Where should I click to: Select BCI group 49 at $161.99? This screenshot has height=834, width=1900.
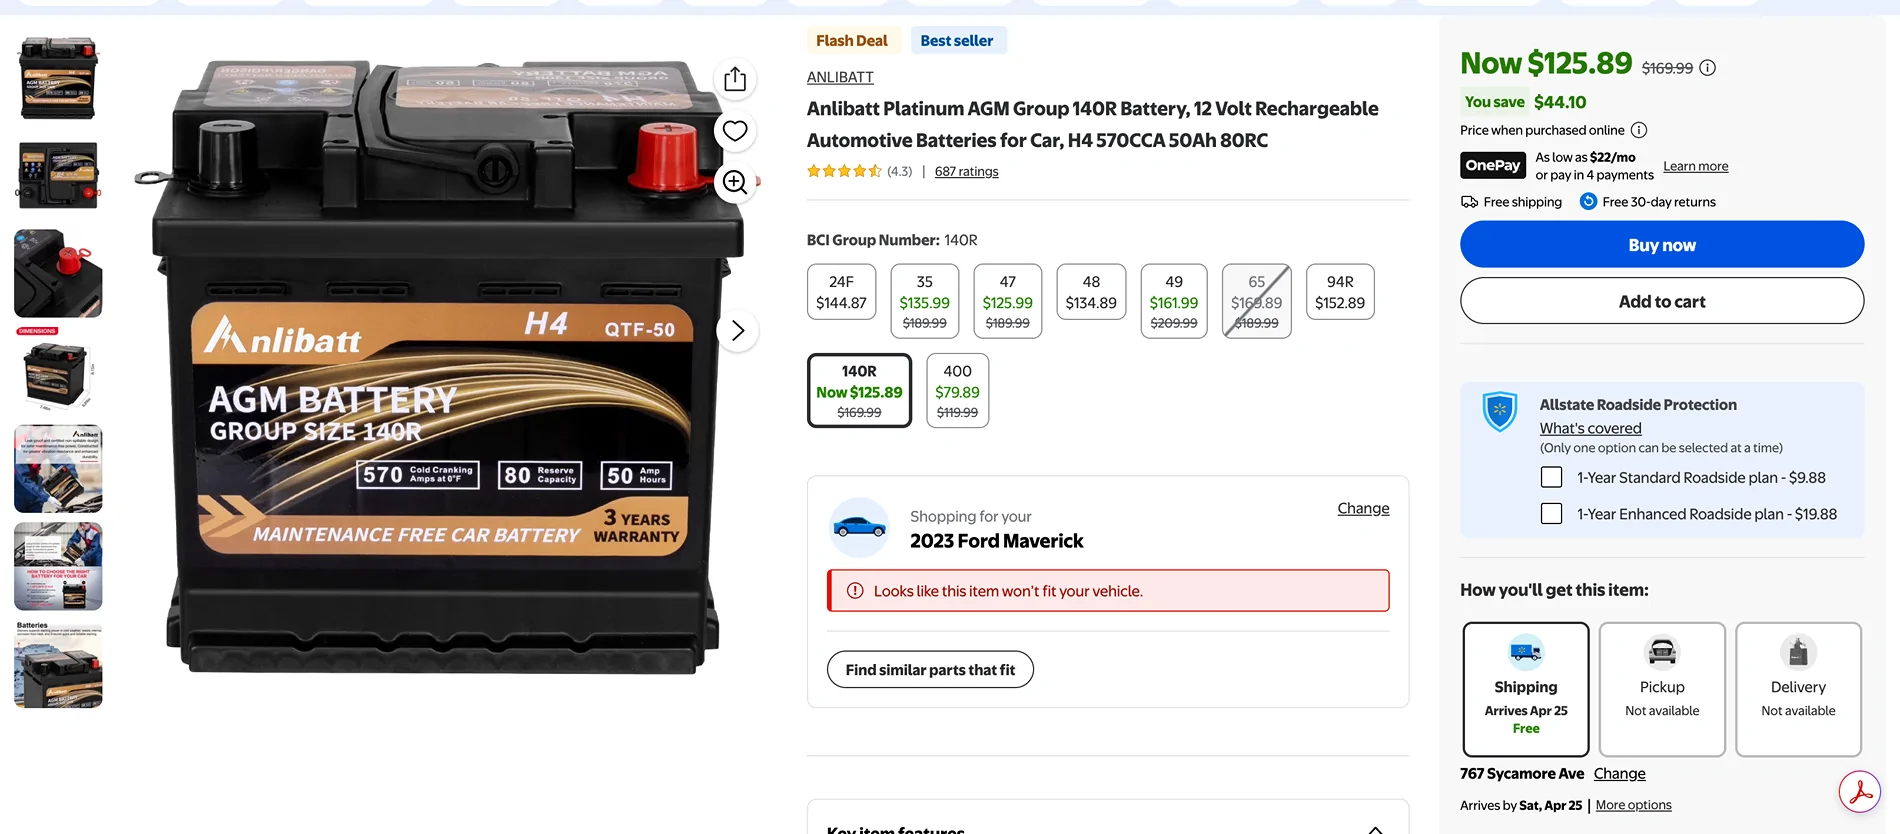[x=1174, y=301]
